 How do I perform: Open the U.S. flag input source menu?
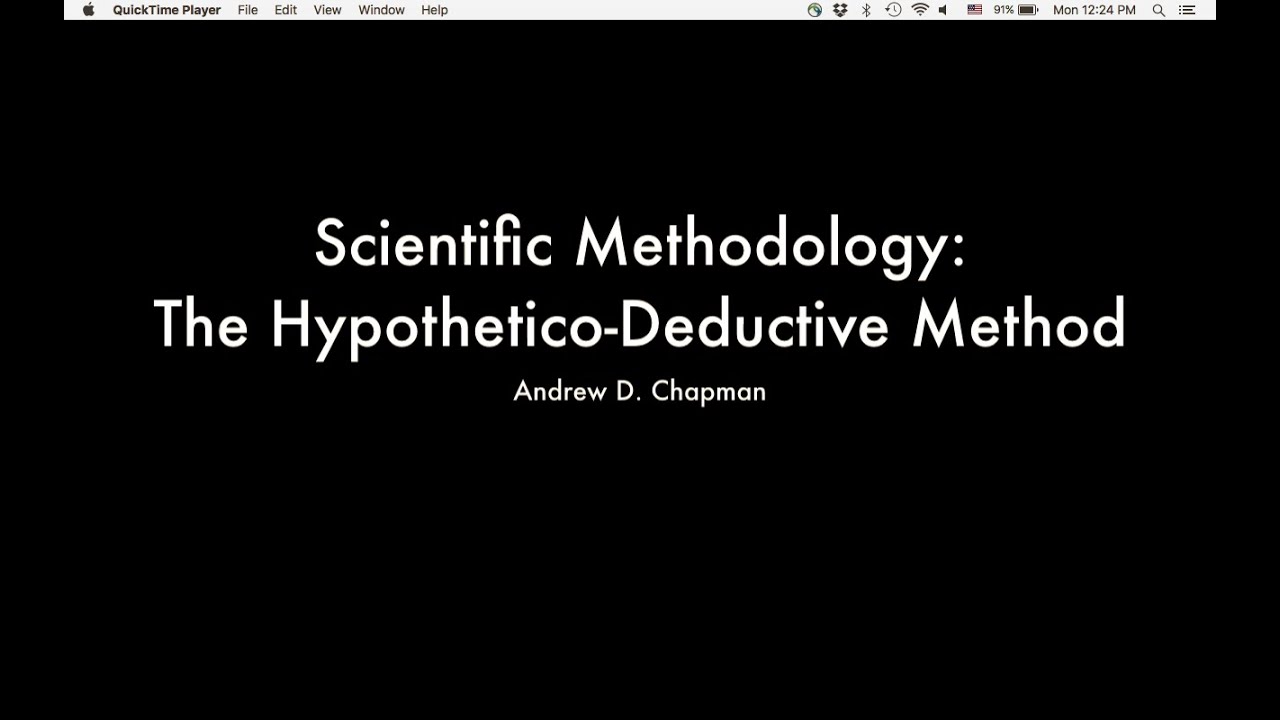(974, 10)
